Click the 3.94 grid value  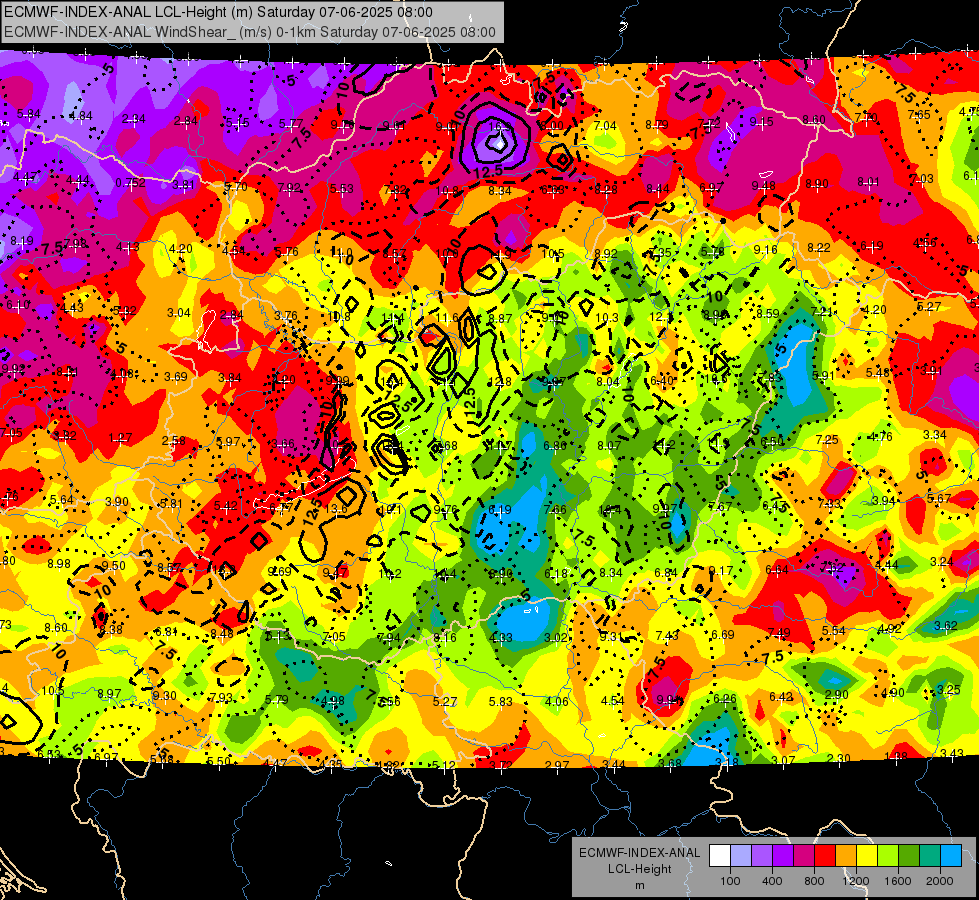click(x=883, y=501)
